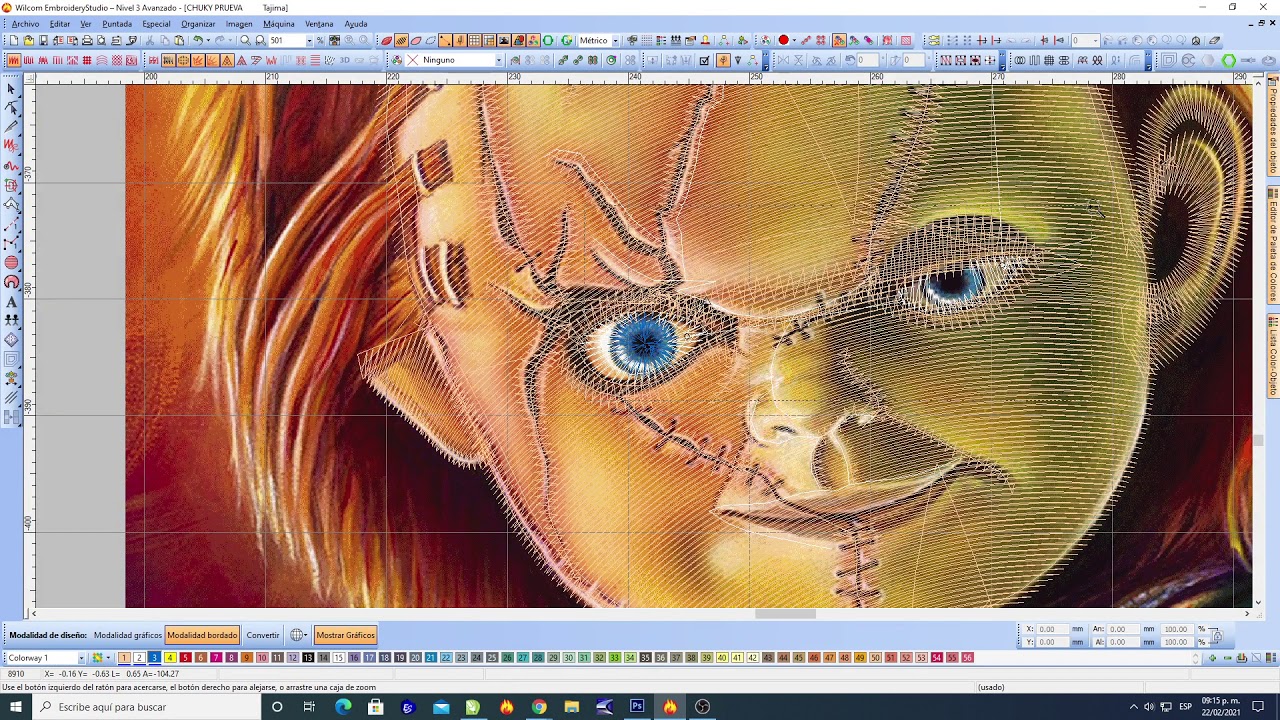
Task: Open Photoshop from the taskbar
Action: 637,707
